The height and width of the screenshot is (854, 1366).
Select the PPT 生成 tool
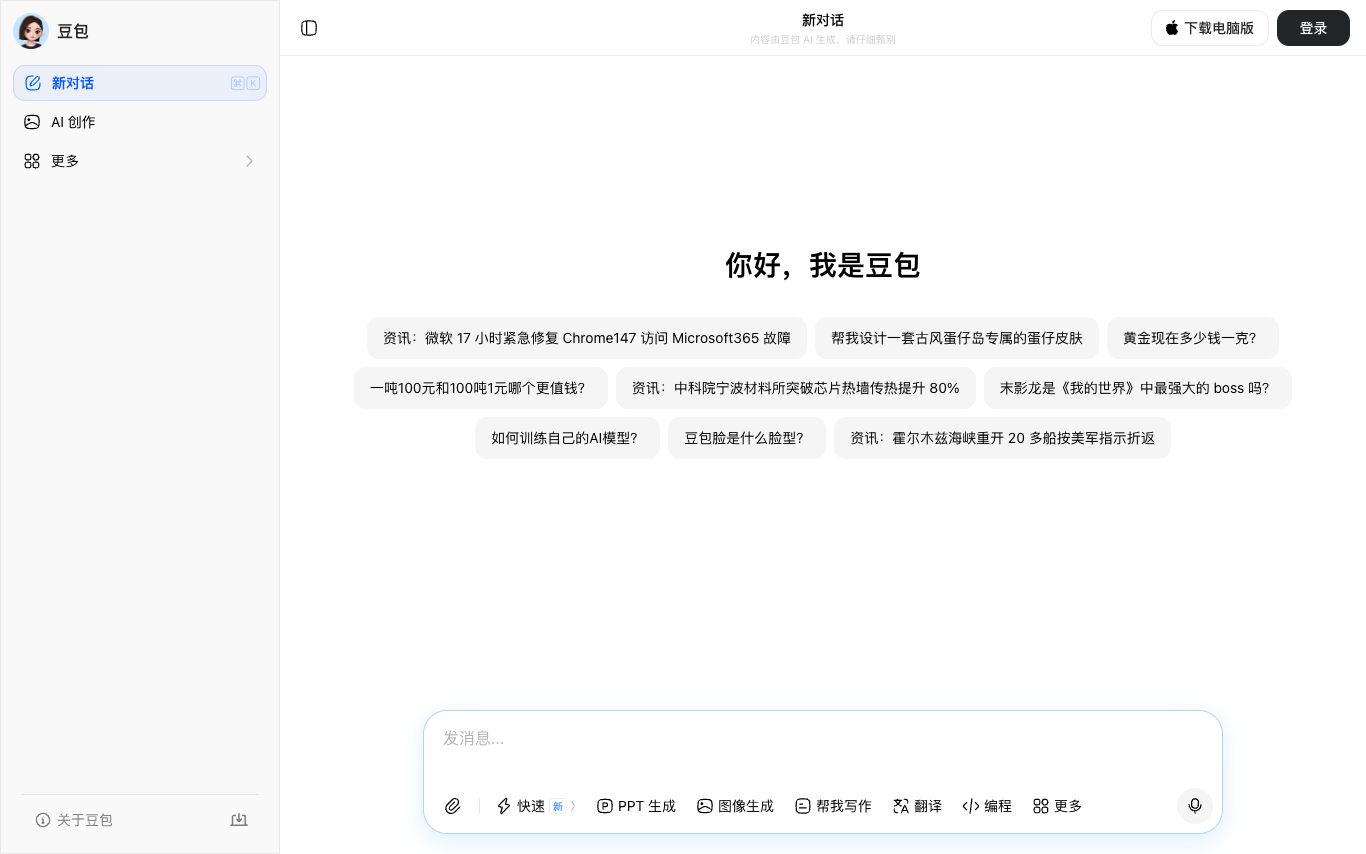click(x=636, y=806)
